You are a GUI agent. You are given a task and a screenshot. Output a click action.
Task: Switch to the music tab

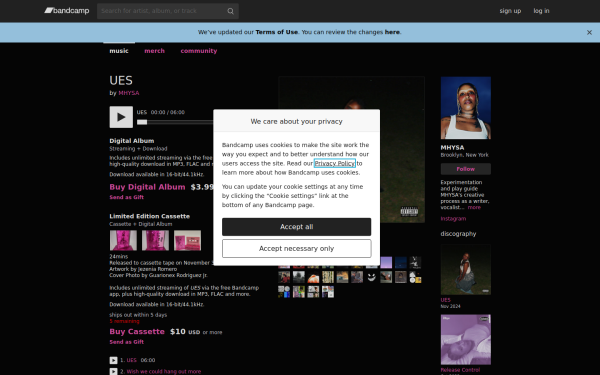119,51
